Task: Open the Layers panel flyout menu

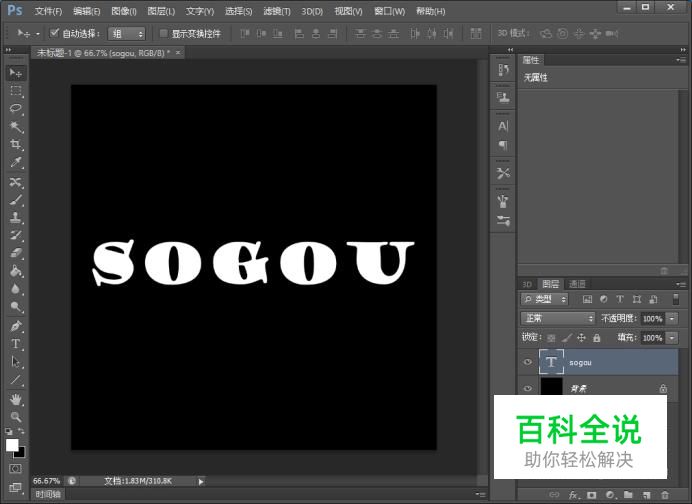Action: 681,284
